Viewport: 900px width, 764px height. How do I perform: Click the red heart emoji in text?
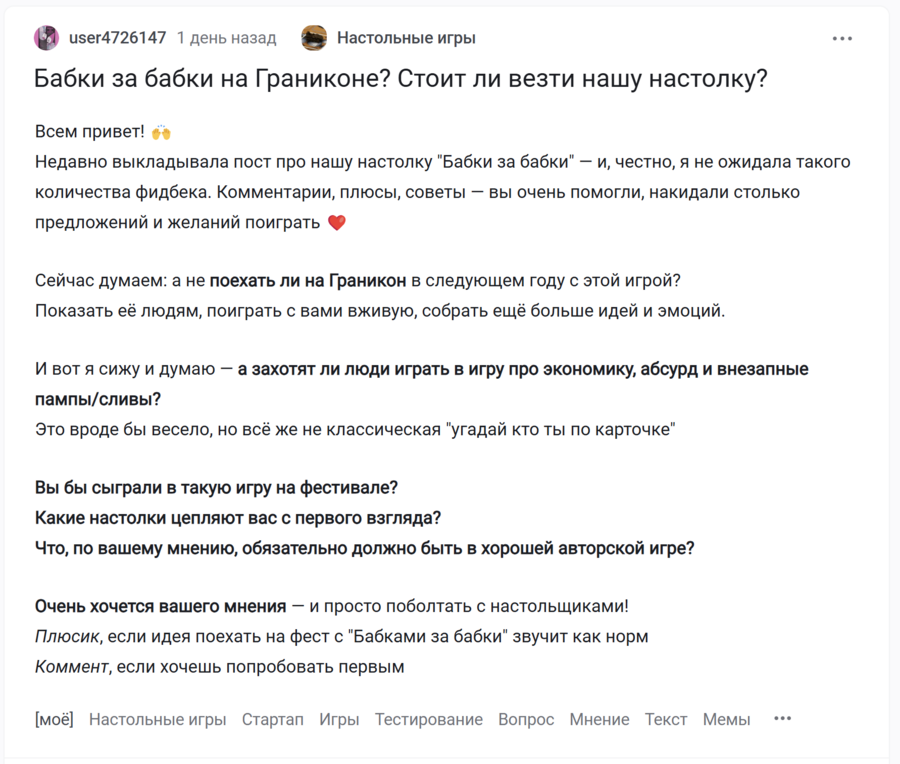[336, 222]
